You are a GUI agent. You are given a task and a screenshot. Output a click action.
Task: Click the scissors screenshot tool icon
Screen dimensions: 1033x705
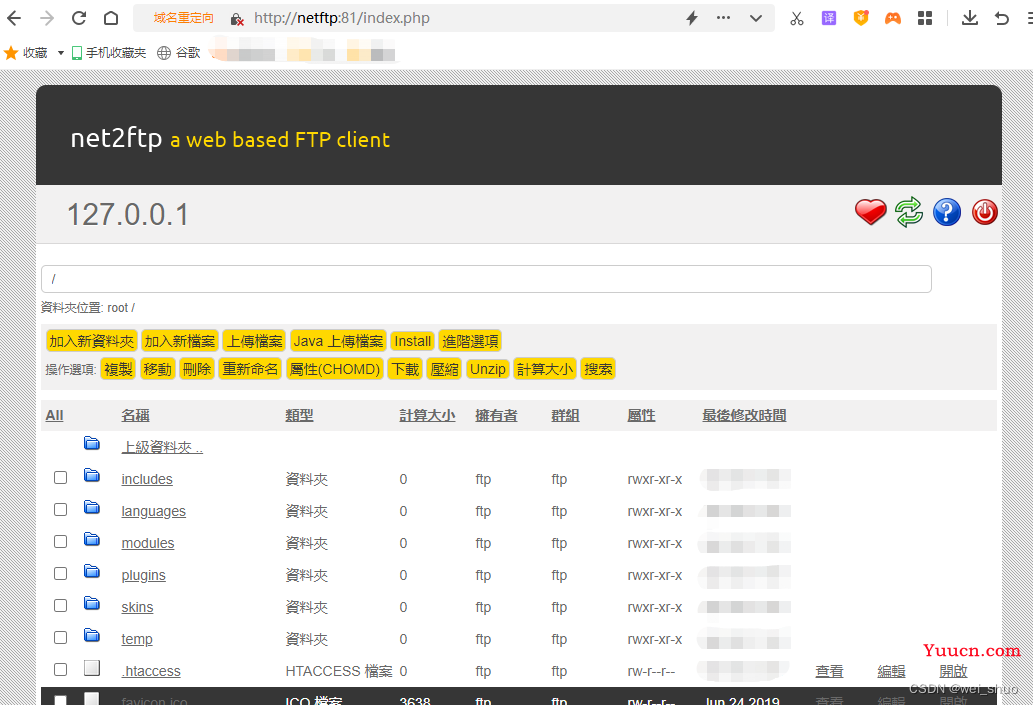coord(797,18)
